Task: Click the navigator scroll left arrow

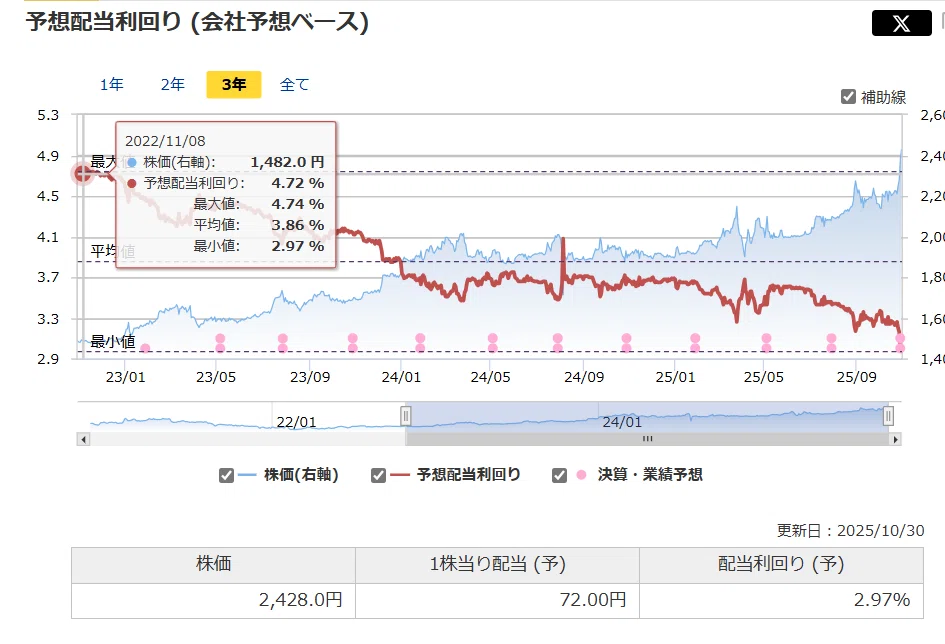Action: coord(84,439)
